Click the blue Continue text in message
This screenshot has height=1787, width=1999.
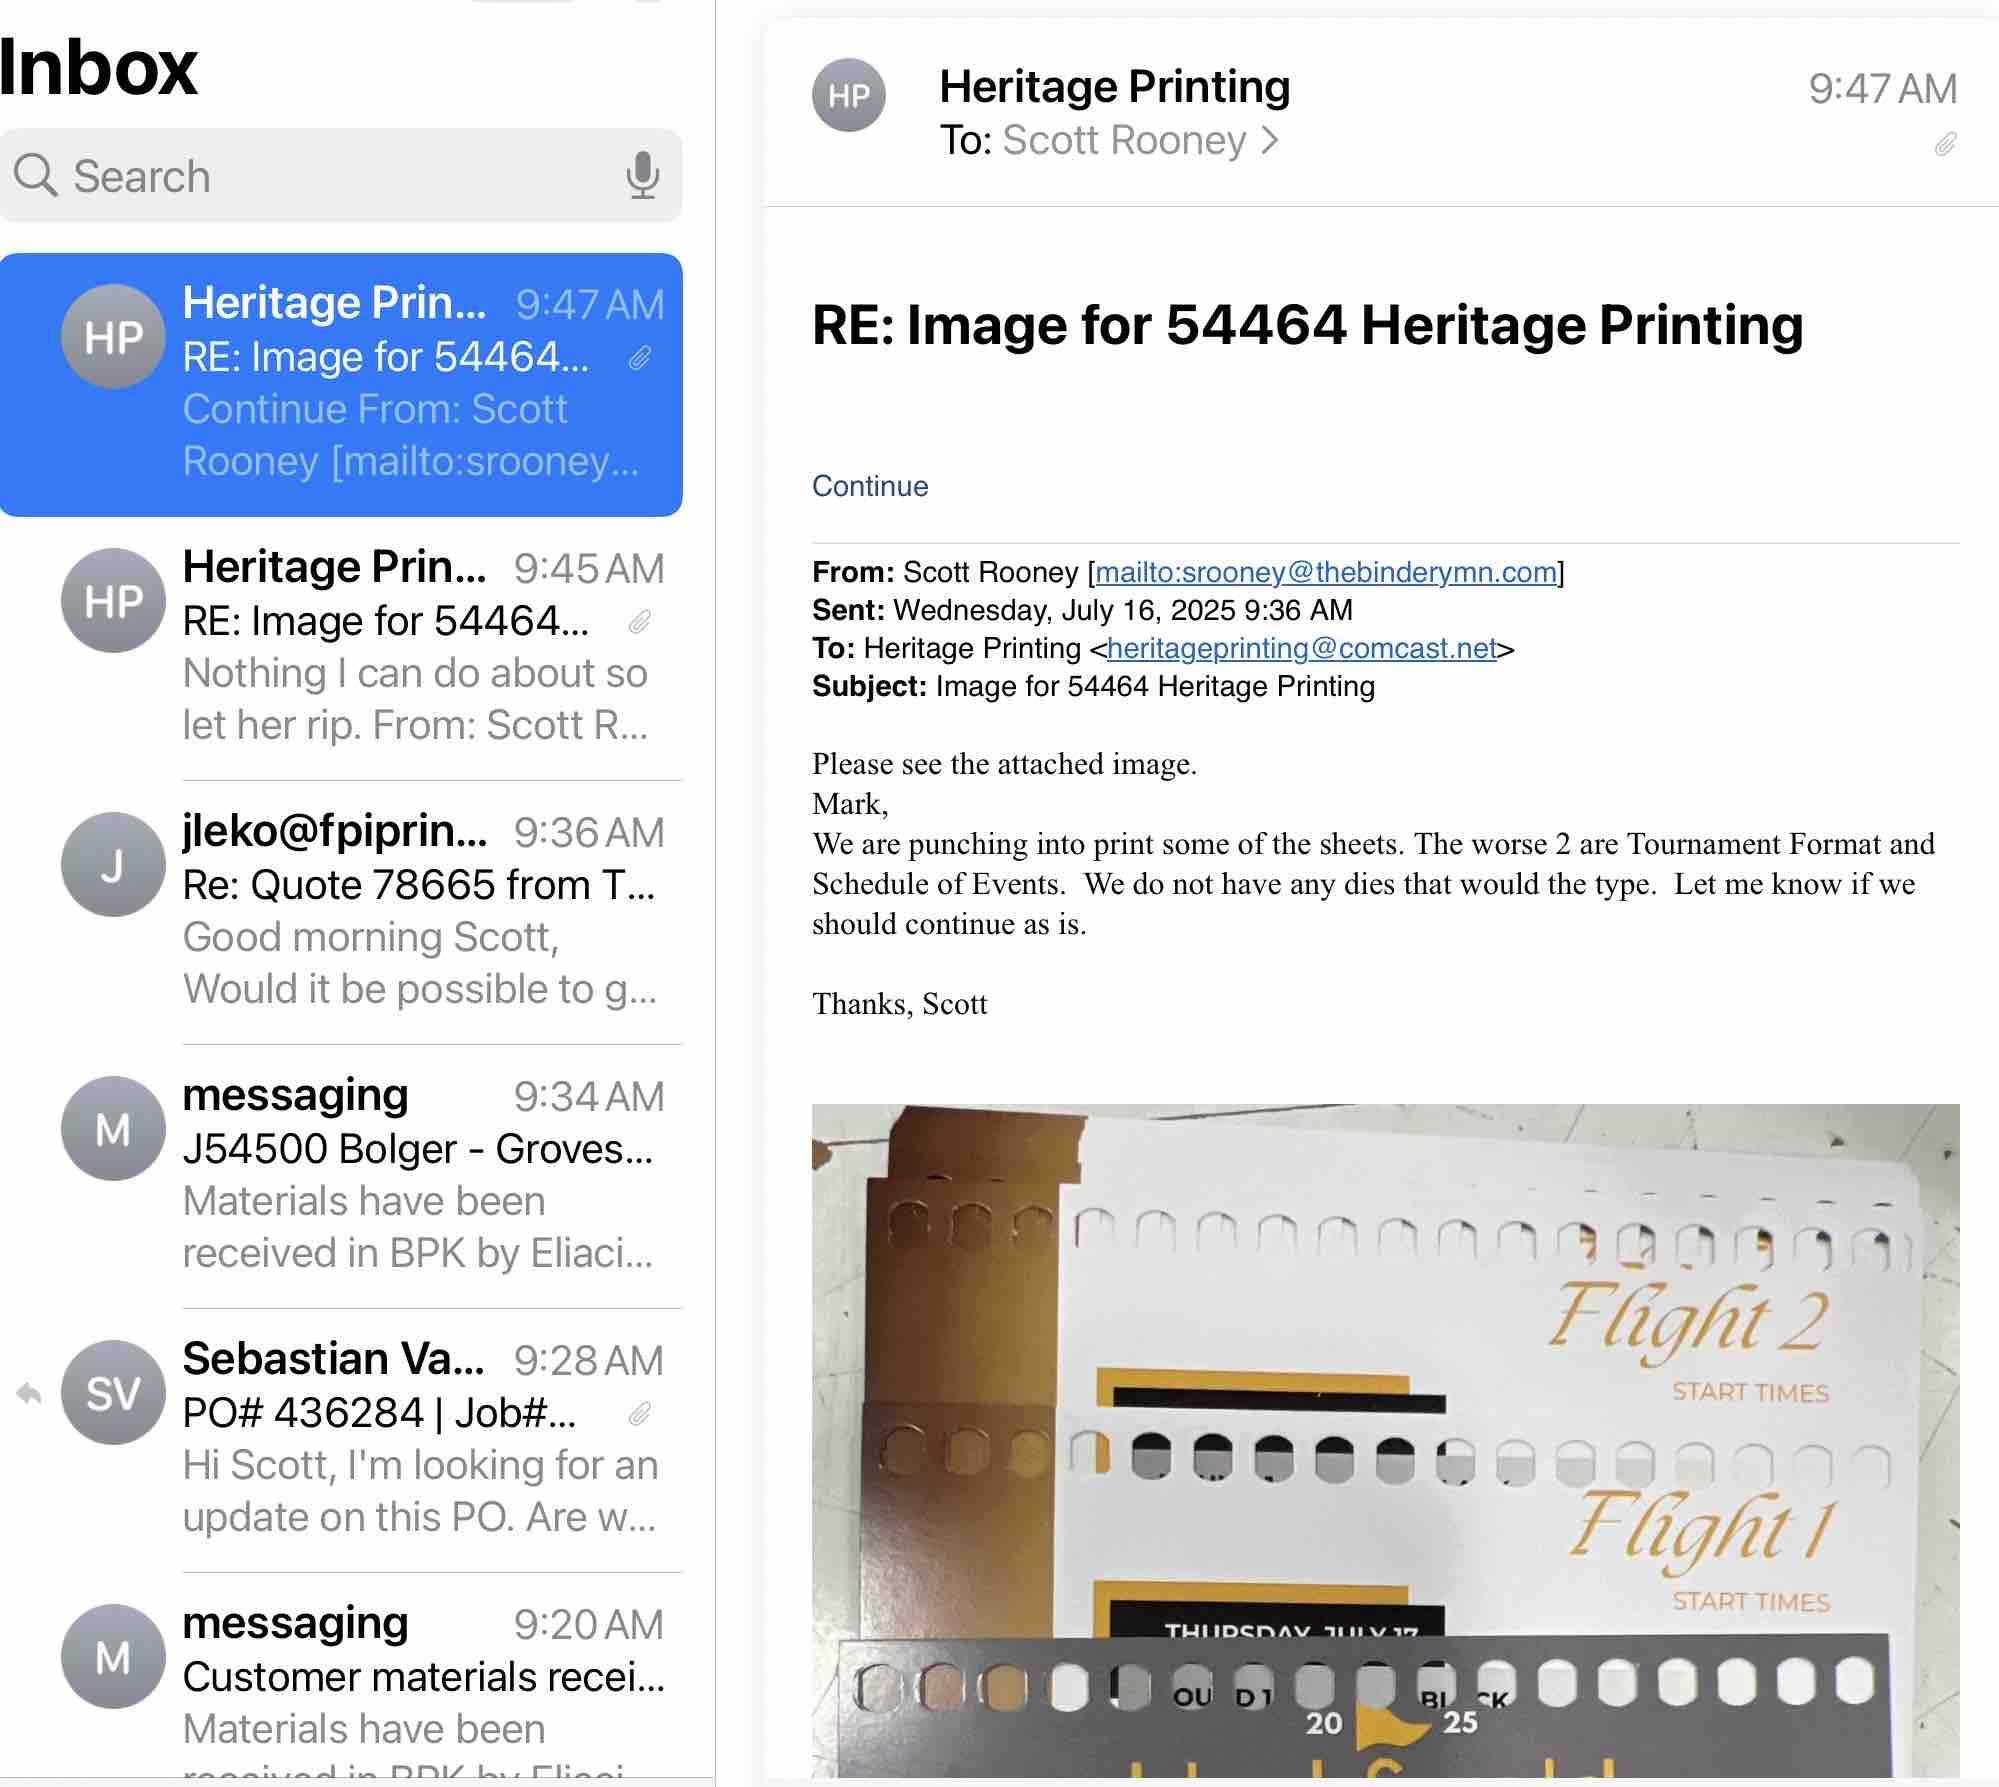click(x=870, y=486)
